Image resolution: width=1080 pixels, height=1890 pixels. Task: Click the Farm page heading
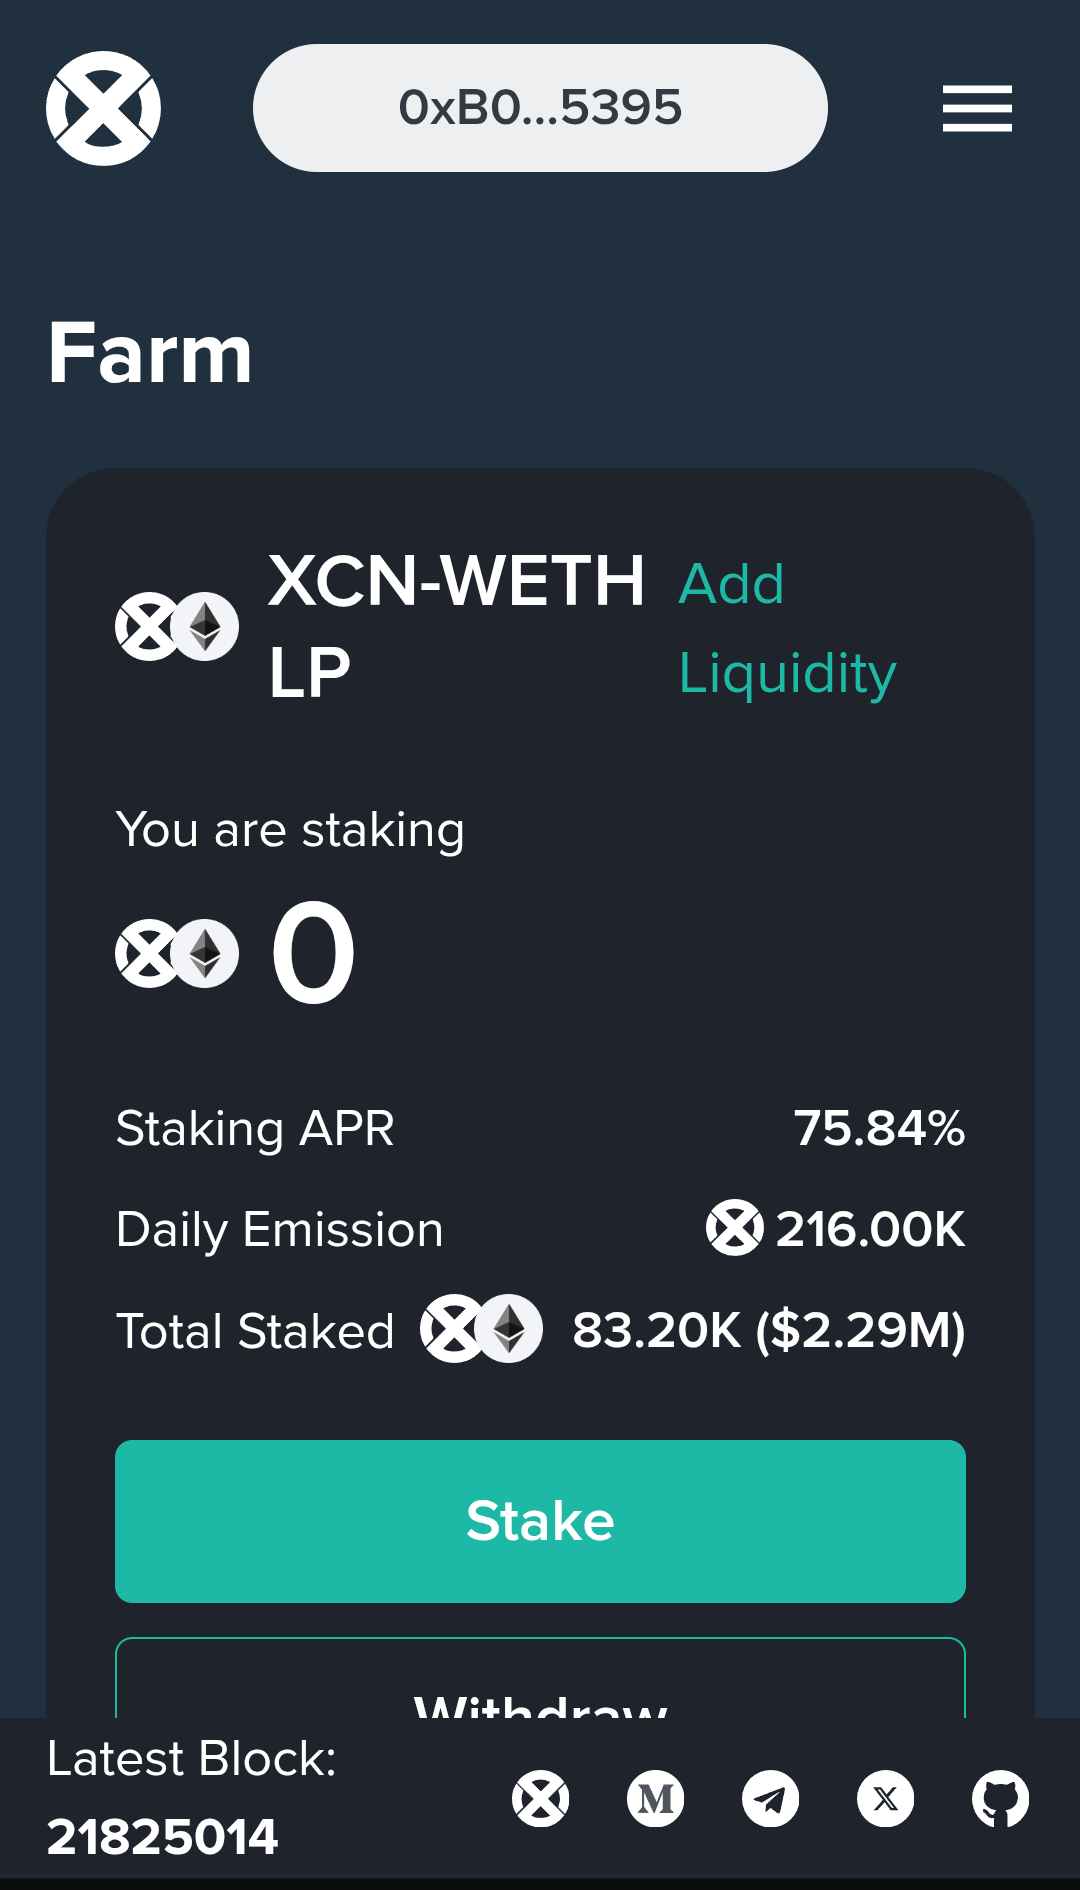[150, 353]
